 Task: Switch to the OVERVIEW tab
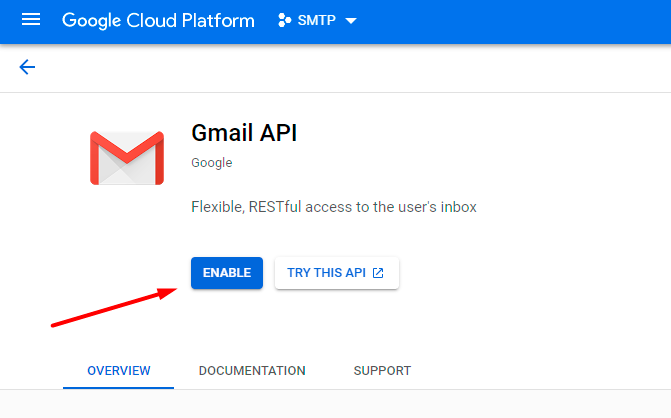click(x=119, y=371)
